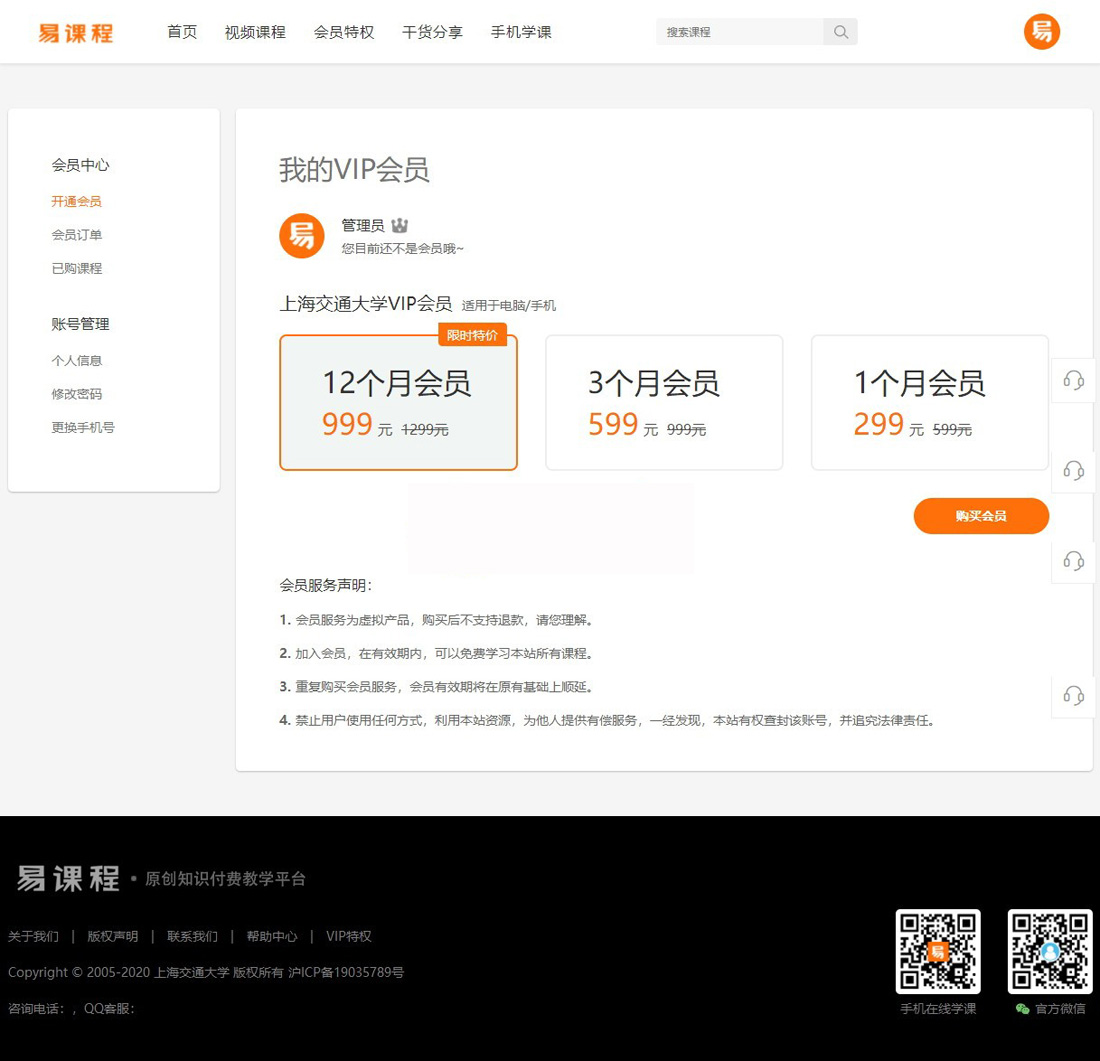Go to 修改密码 in sidebar

[77, 394]
